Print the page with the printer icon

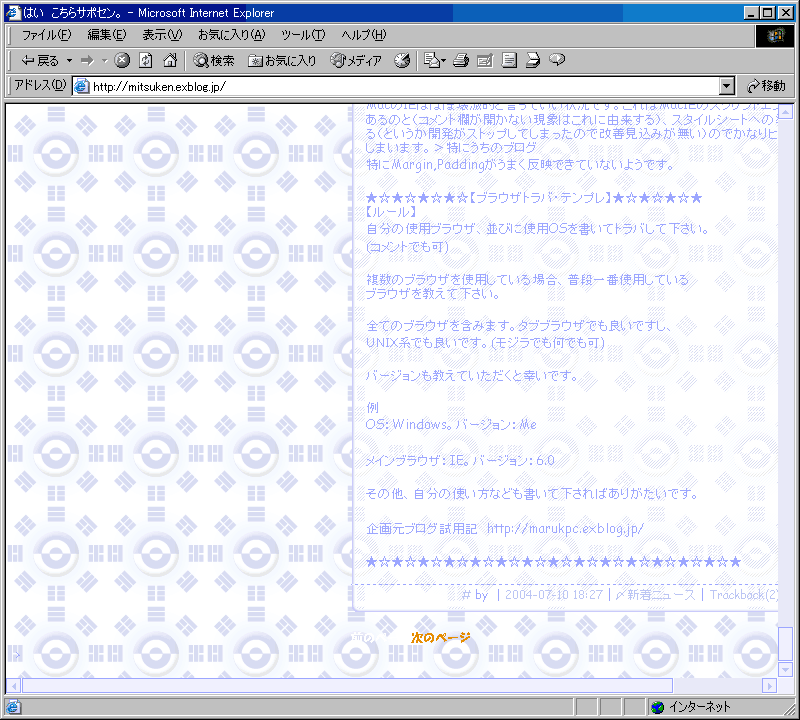coord(461,61)
